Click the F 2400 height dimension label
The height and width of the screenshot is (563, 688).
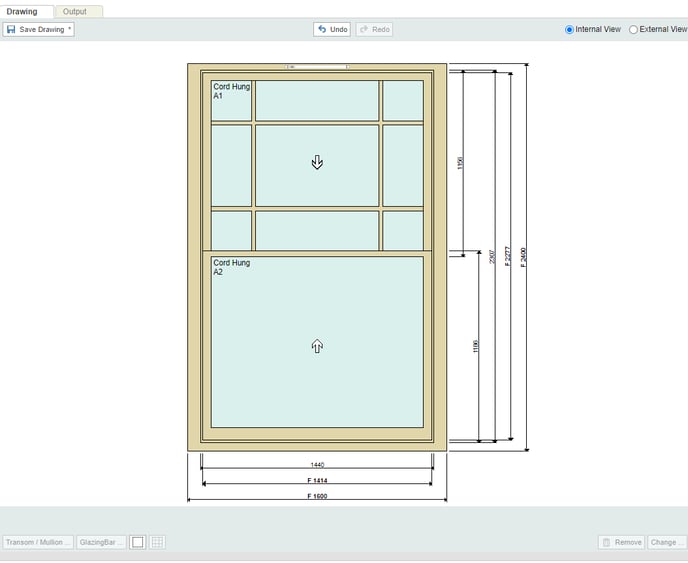pyautogui.click(x=524, y=256)
